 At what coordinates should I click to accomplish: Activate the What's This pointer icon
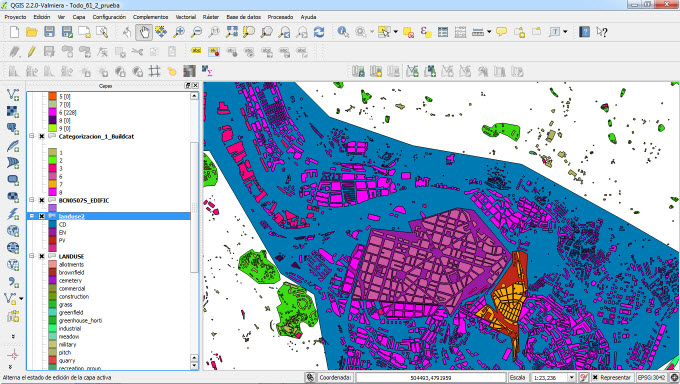pos(602,32)
